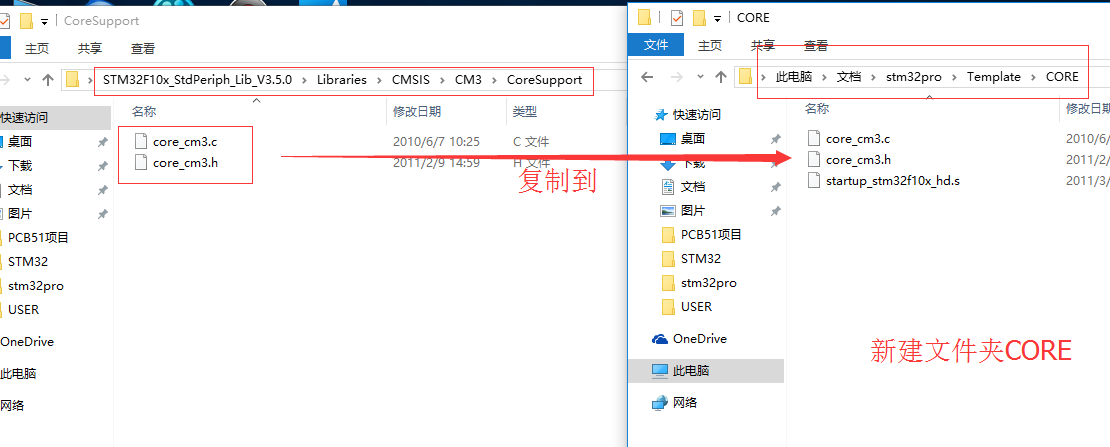
Task: Expand the chevron after Libraries in the breadcrumb
Action: tap(379, 80)
